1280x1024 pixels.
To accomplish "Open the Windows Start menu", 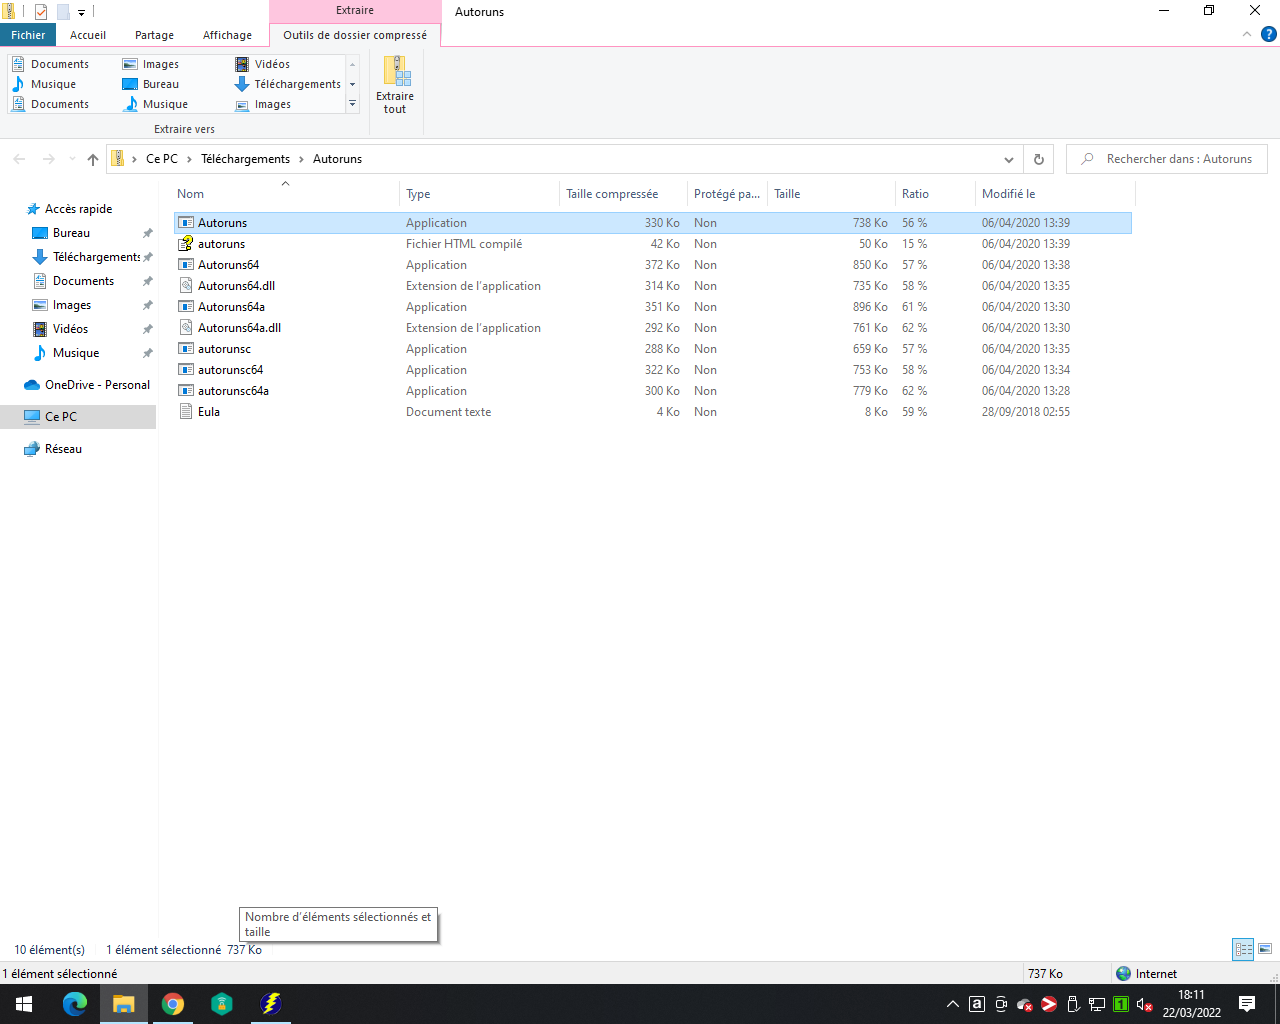I will 24,1004.
